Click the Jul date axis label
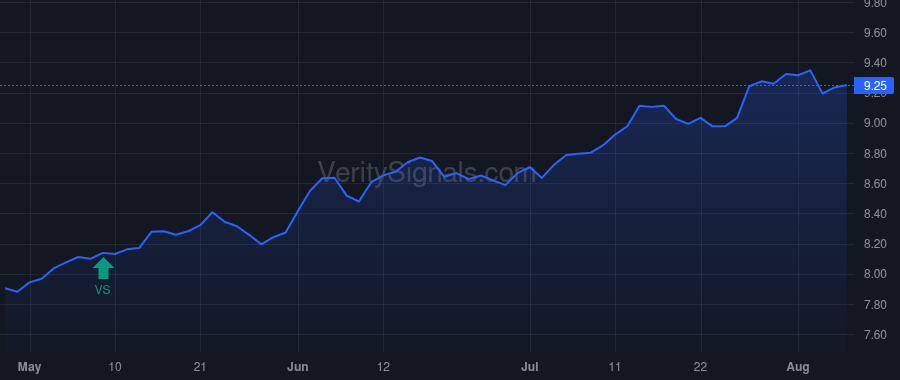900x380 pixels. pos(530,367)
